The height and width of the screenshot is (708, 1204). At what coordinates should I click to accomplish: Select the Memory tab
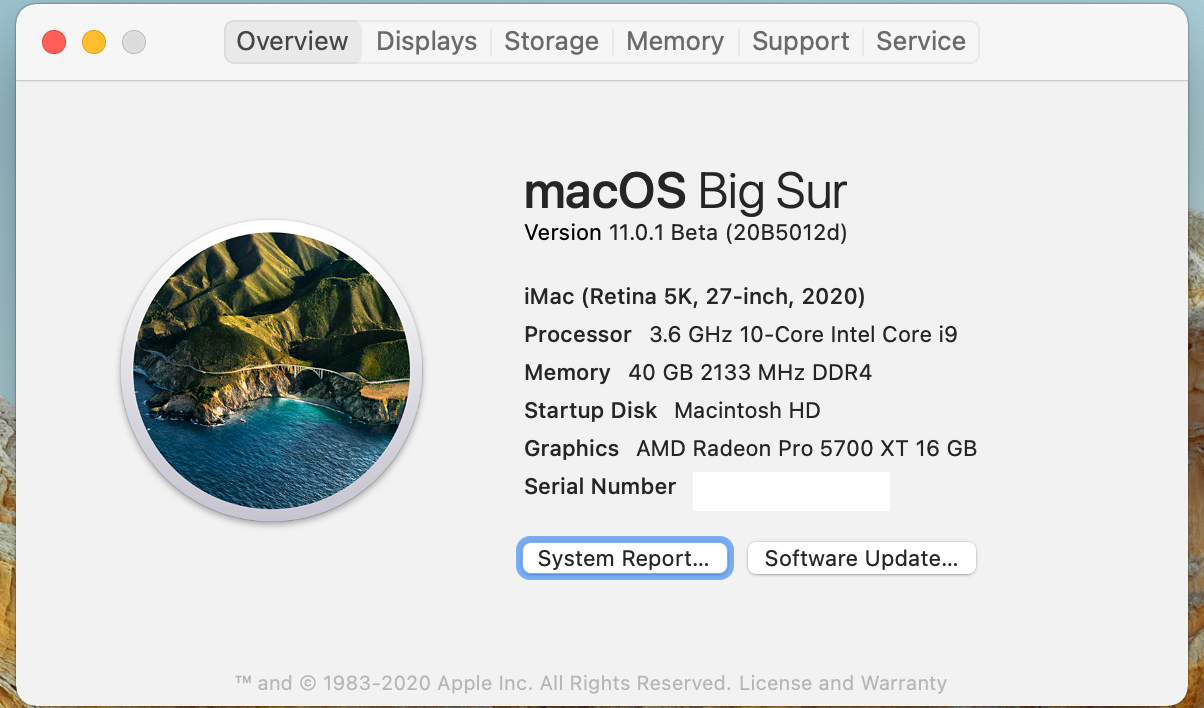[x=675, y=42]
